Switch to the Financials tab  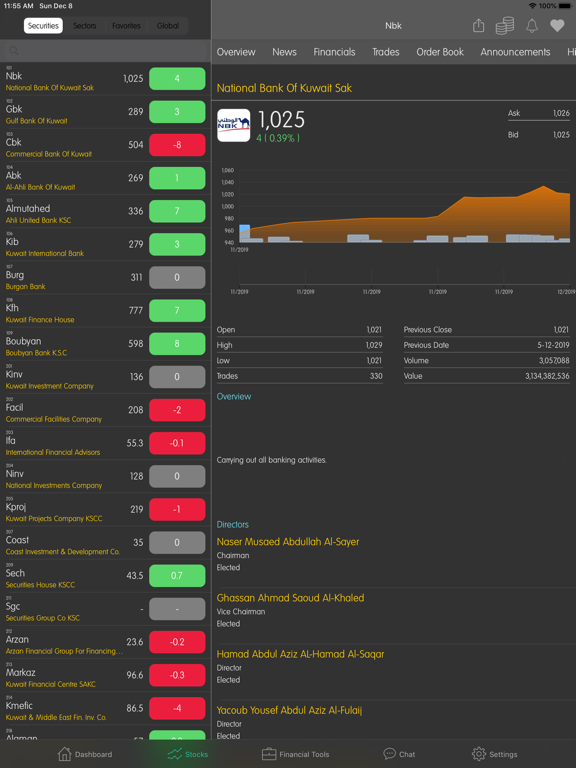click(335, 52)
